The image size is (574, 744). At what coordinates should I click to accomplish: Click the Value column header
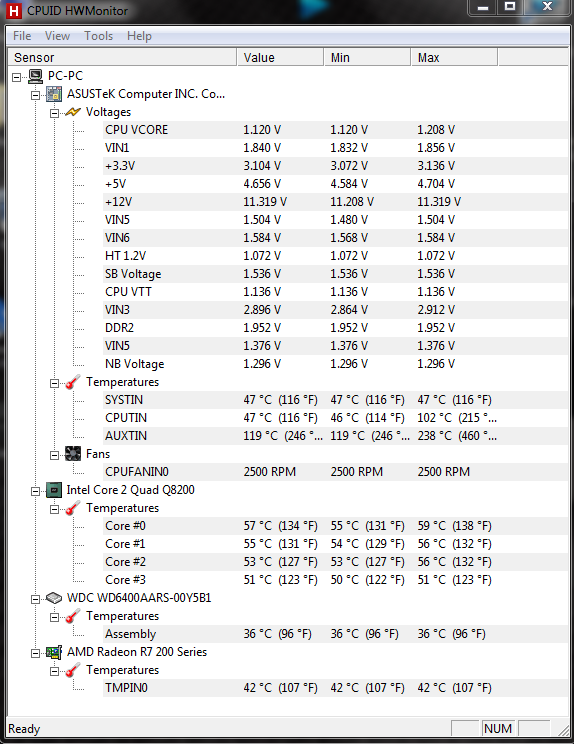(x=280, y=57)
